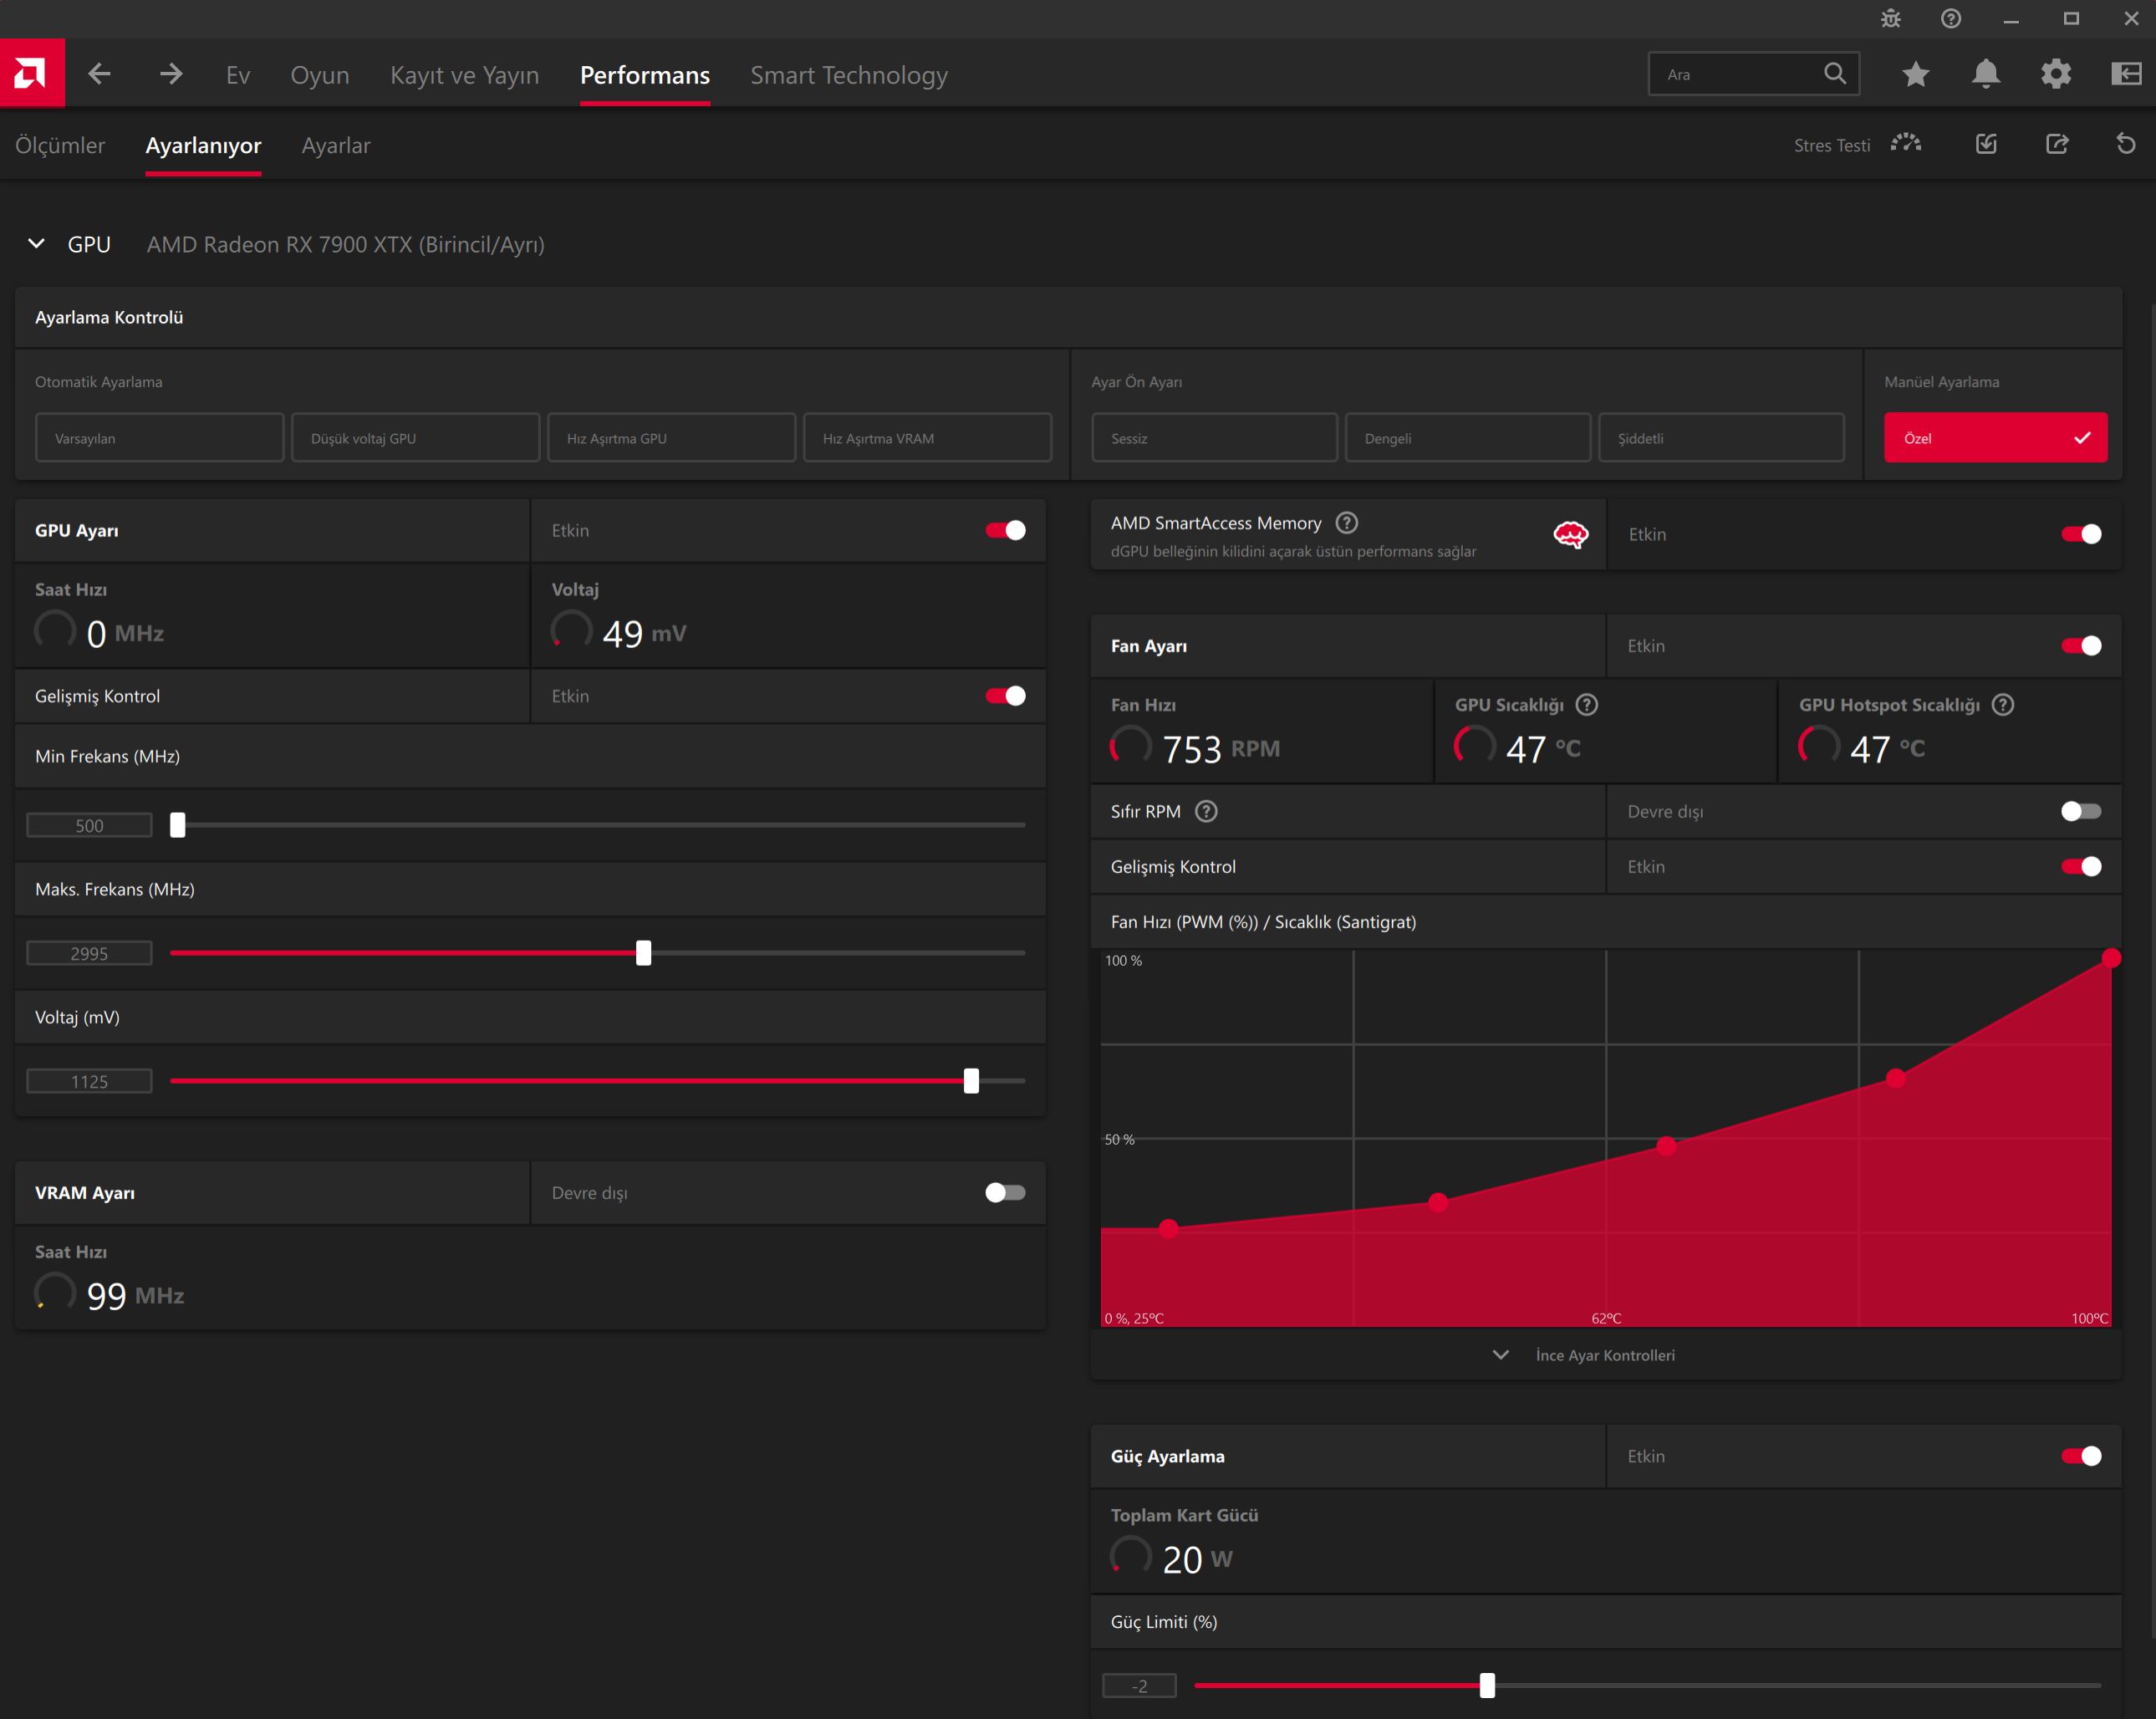
Task: Enable VRAM Ayarı switch
Action: pos(1005,1192)
